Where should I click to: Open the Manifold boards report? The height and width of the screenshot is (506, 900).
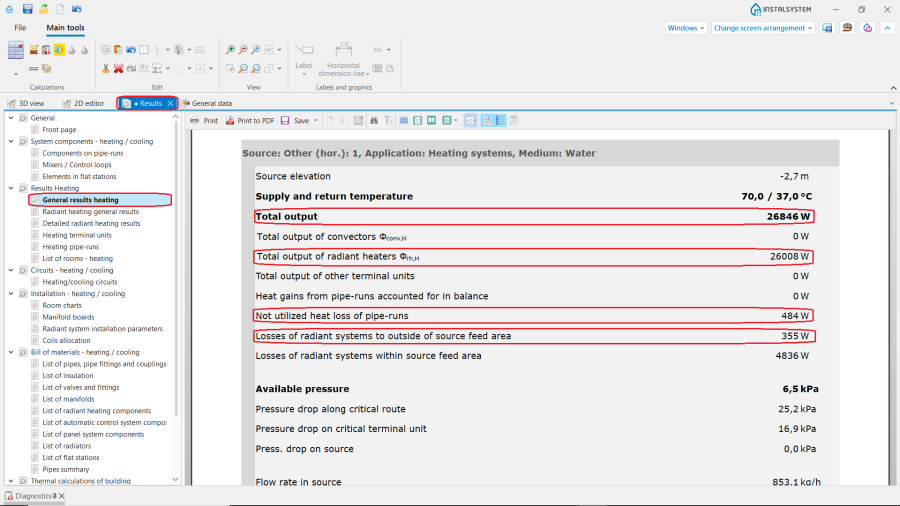[x=68, y=317]
